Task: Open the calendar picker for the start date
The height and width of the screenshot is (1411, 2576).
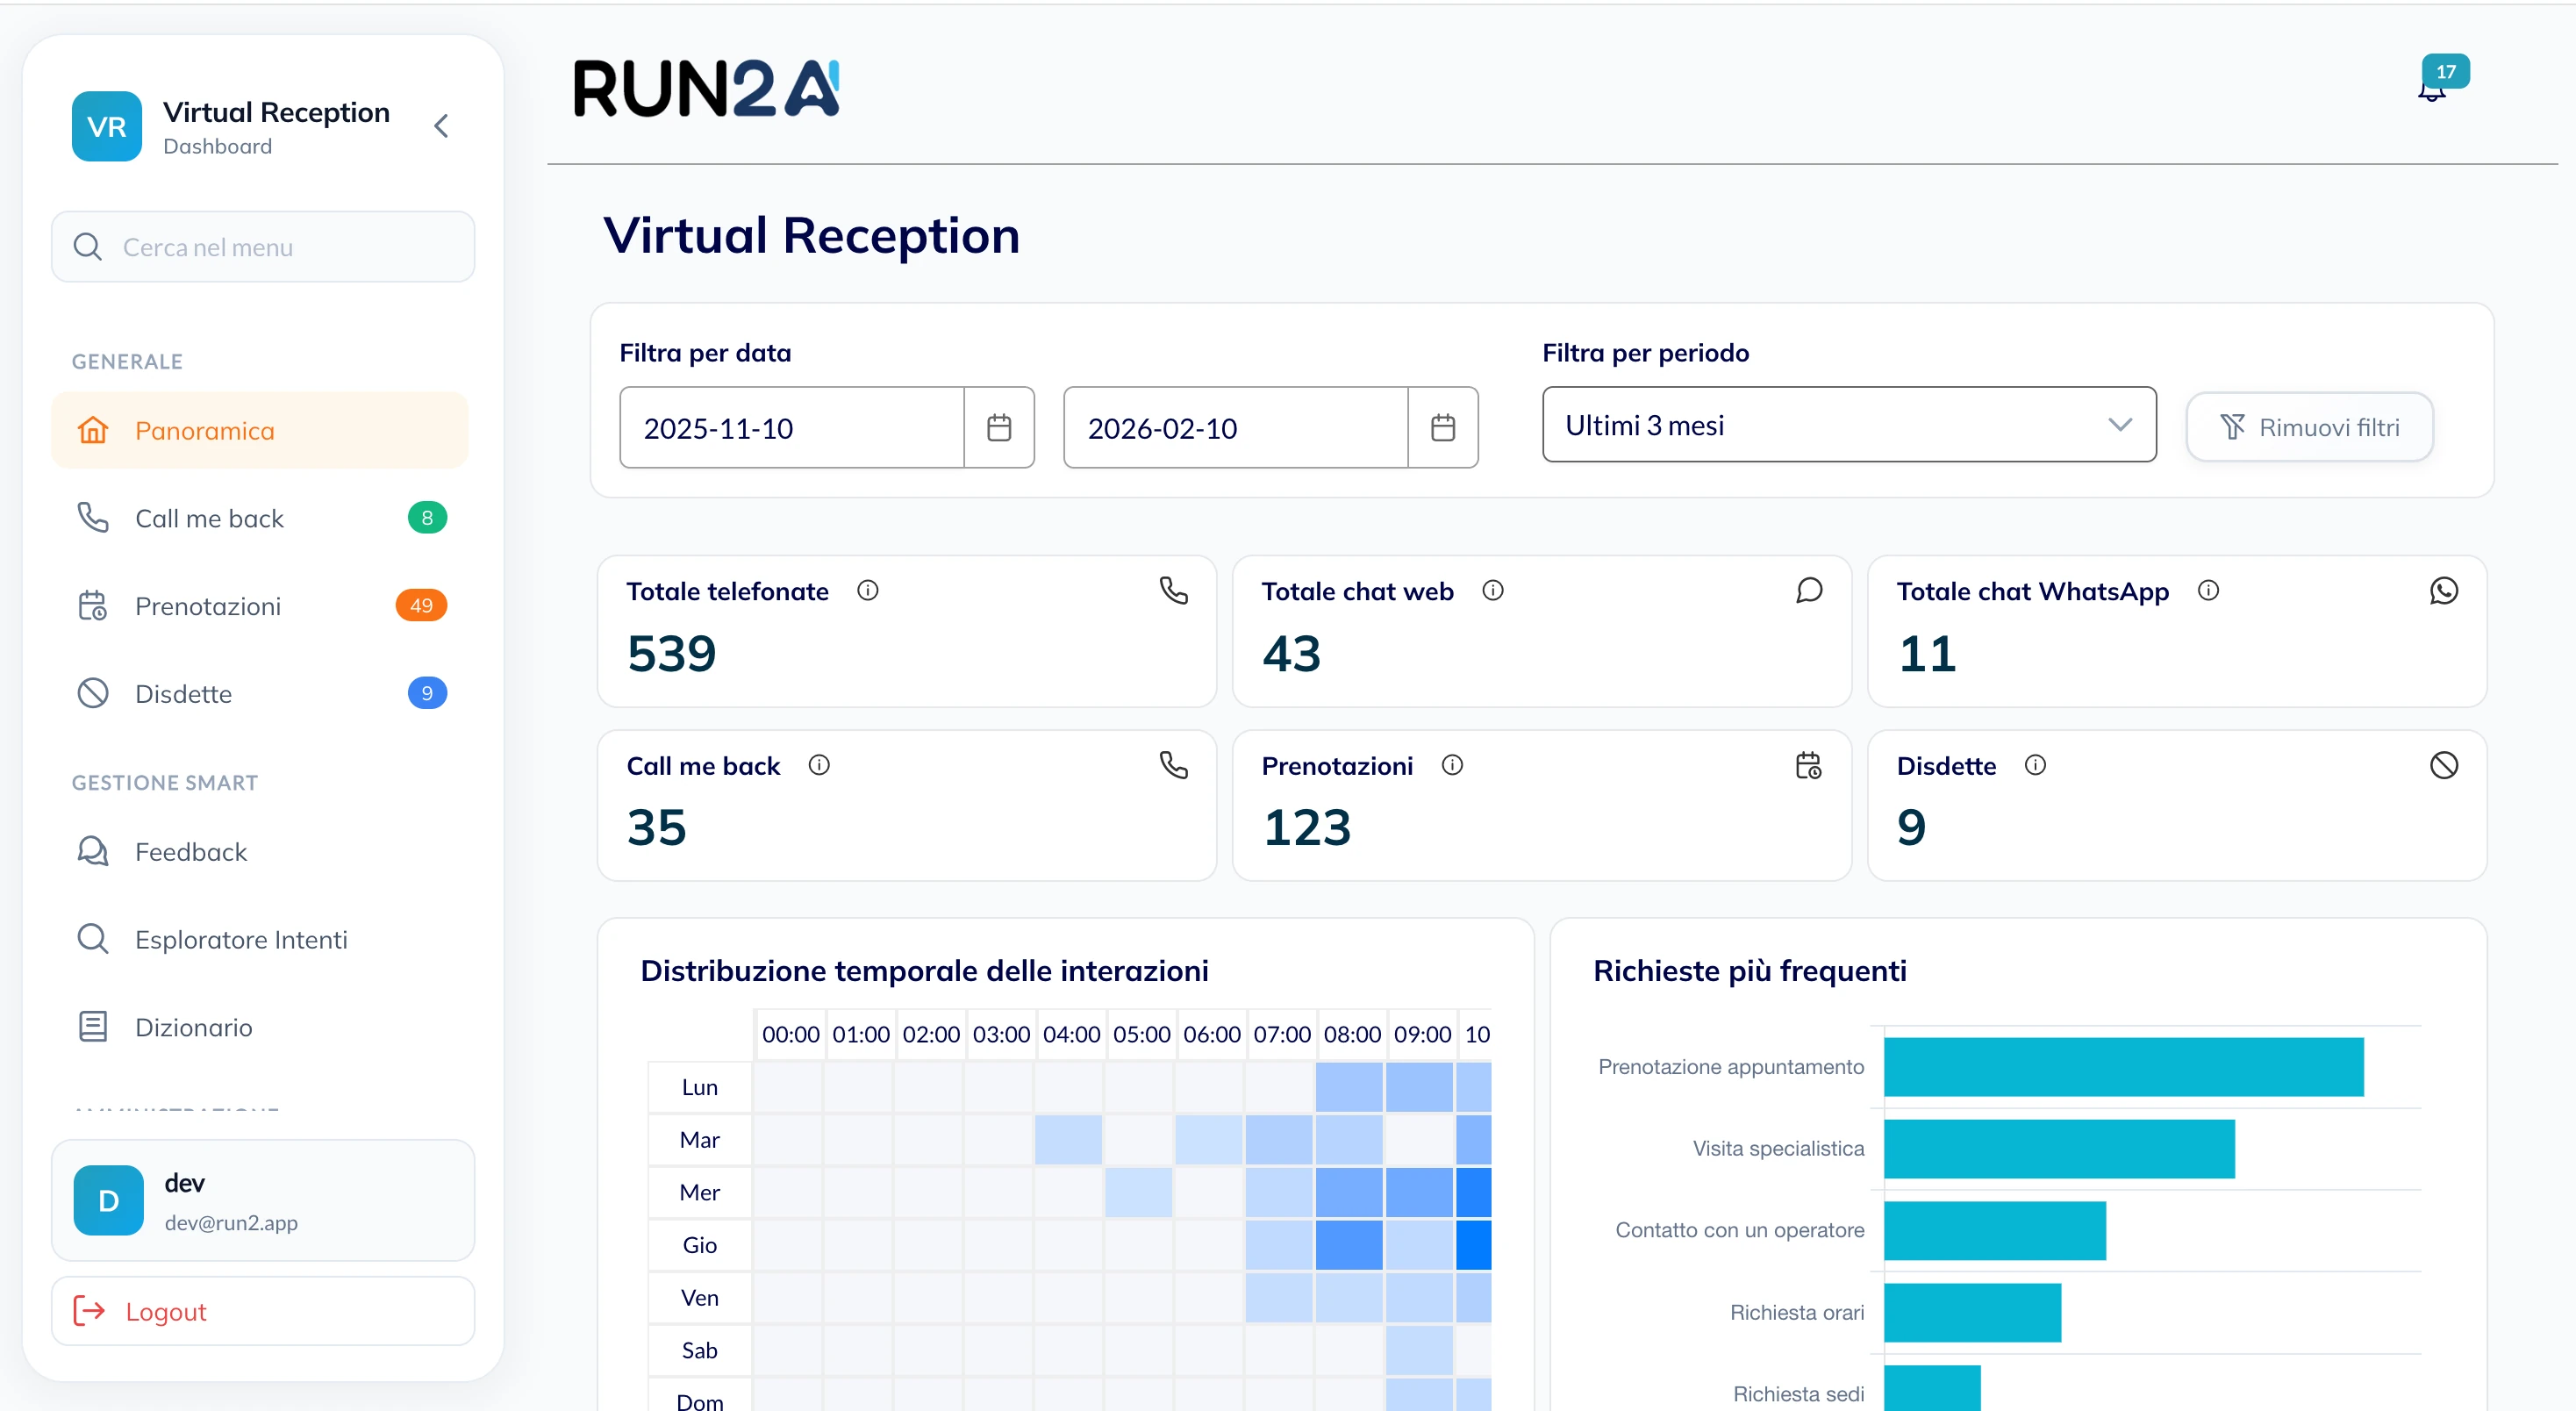Action: 999,427
